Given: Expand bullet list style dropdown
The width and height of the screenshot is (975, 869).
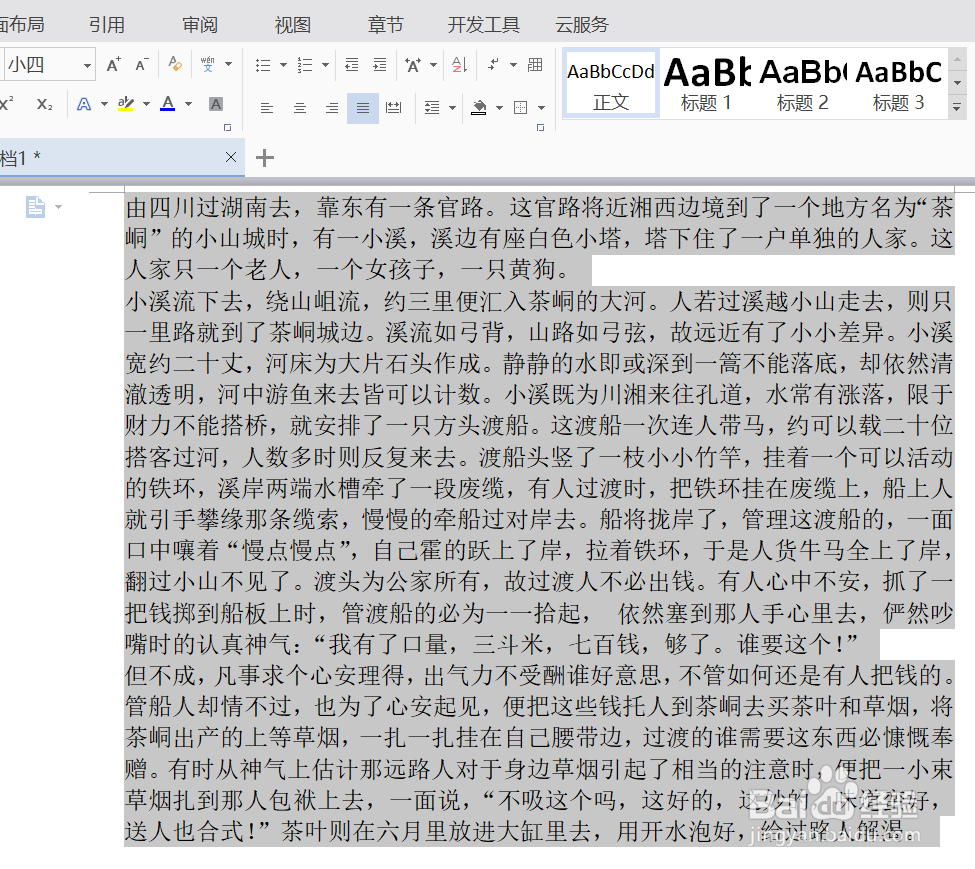Looking at the screenshot, I should pyautogui.click(x=284, y=65).
